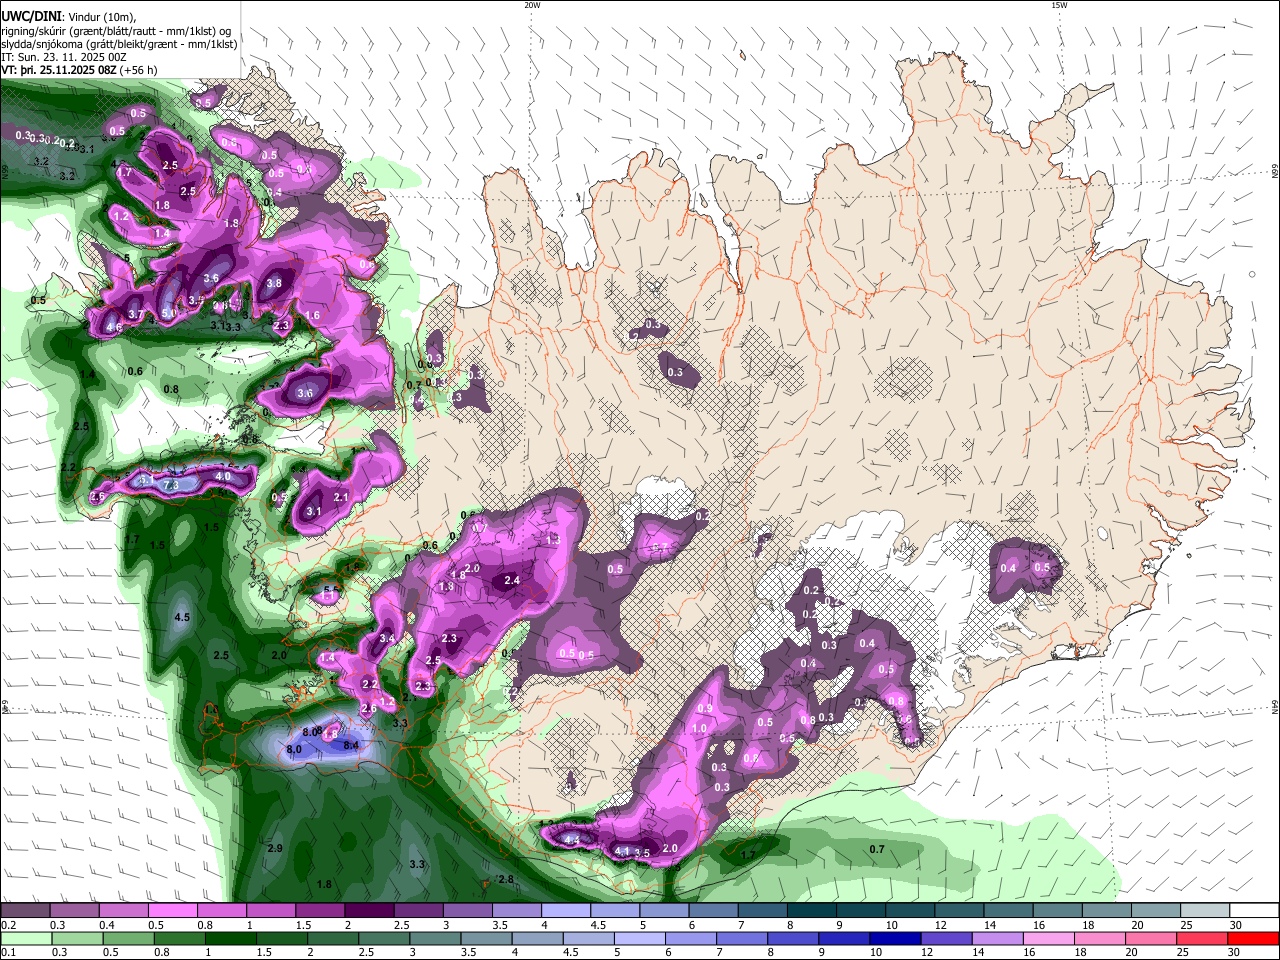
Task: Select the 2.9 rainfall value over the sea
Action: pos(276,848)
